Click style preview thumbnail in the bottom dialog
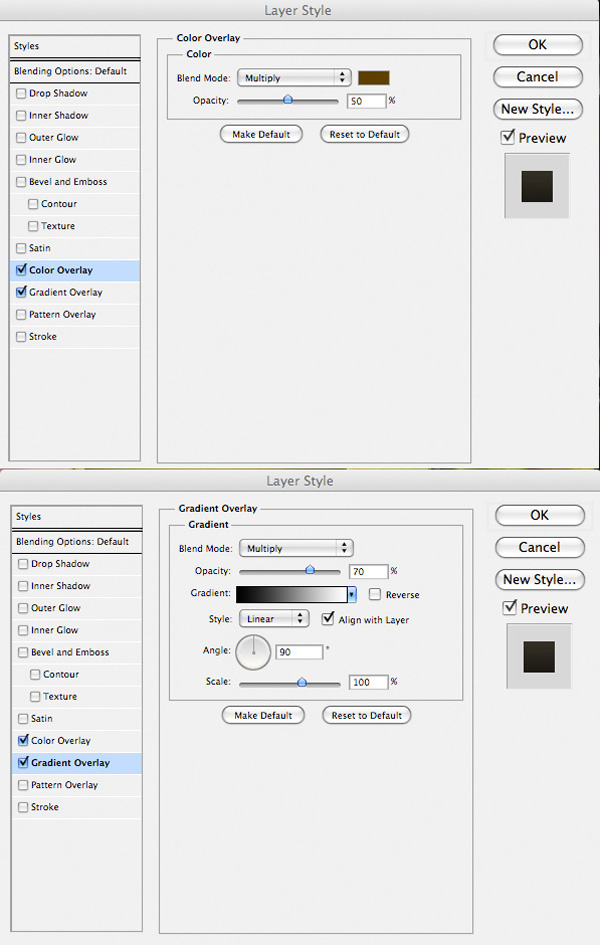This screenshot has height=945, width=600. click(539, 656)
